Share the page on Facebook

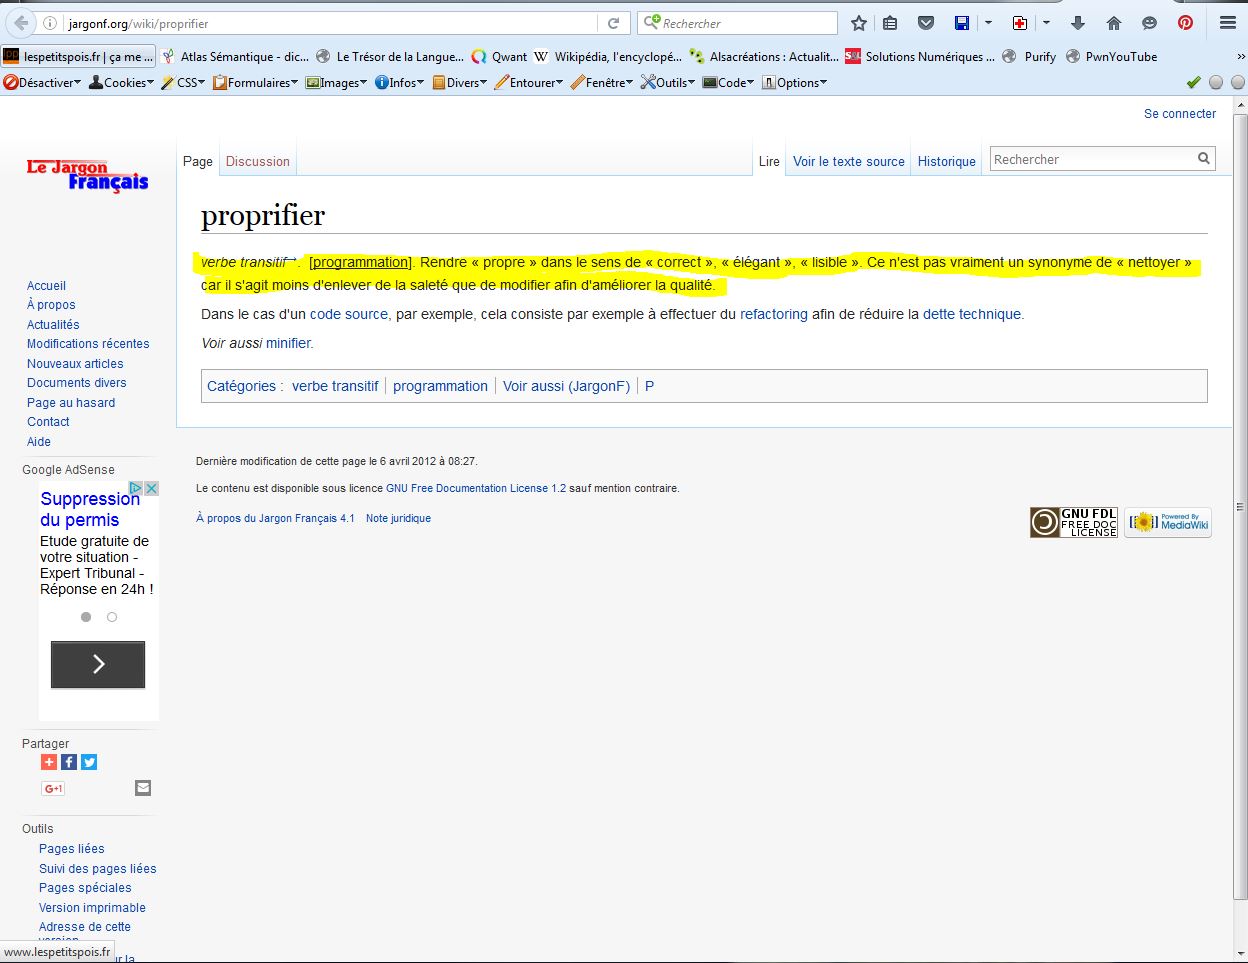click(x=69, y=762)
